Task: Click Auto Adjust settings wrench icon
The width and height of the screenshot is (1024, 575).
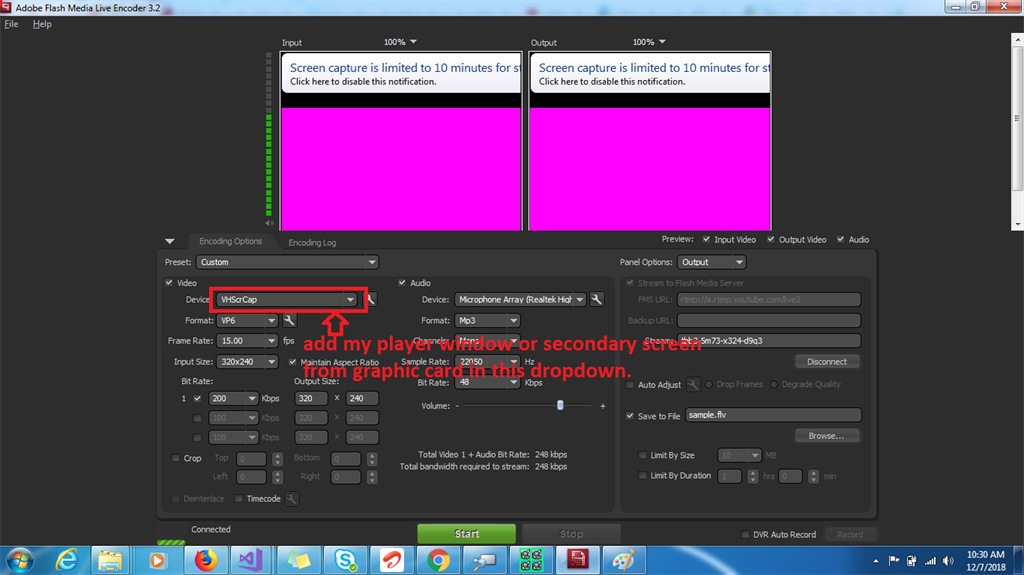Action: click(x=693, y=384)
